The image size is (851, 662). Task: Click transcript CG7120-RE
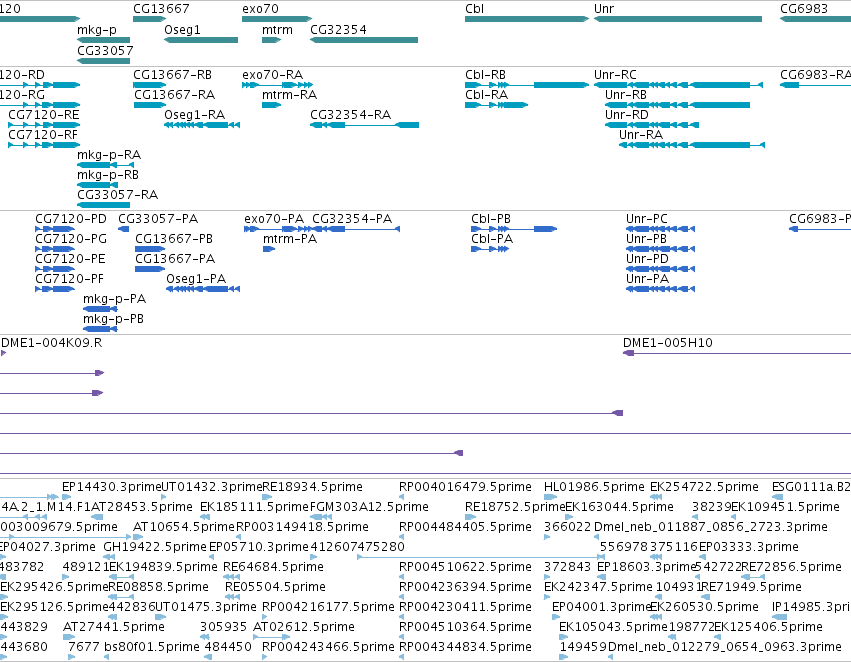(43, 115)
